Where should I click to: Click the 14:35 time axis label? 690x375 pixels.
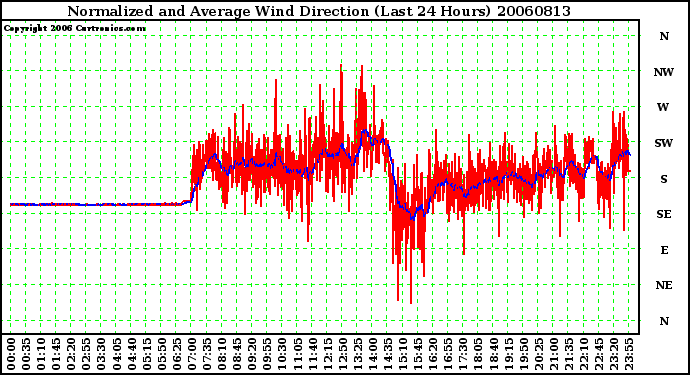388,354
